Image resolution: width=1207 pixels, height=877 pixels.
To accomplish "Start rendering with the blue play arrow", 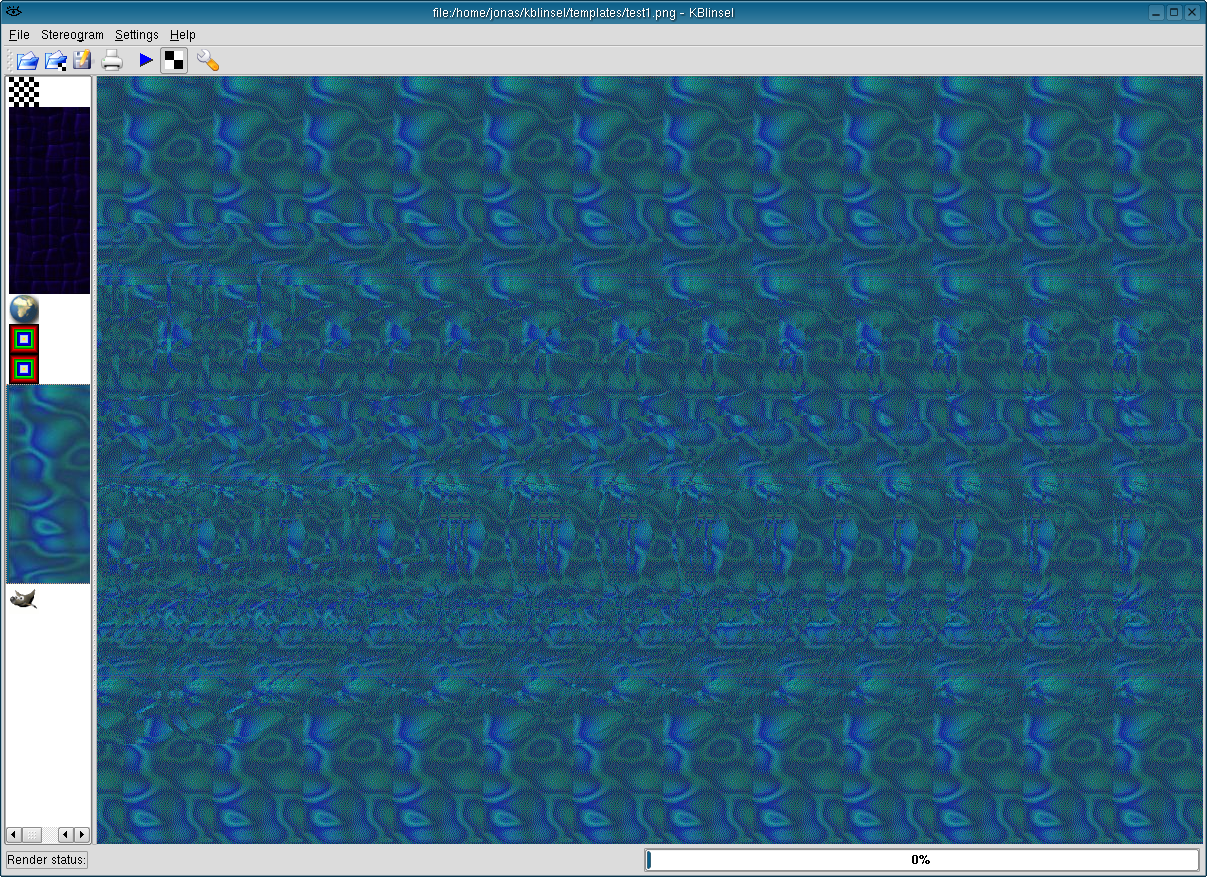I will click(x=146, y=60).
